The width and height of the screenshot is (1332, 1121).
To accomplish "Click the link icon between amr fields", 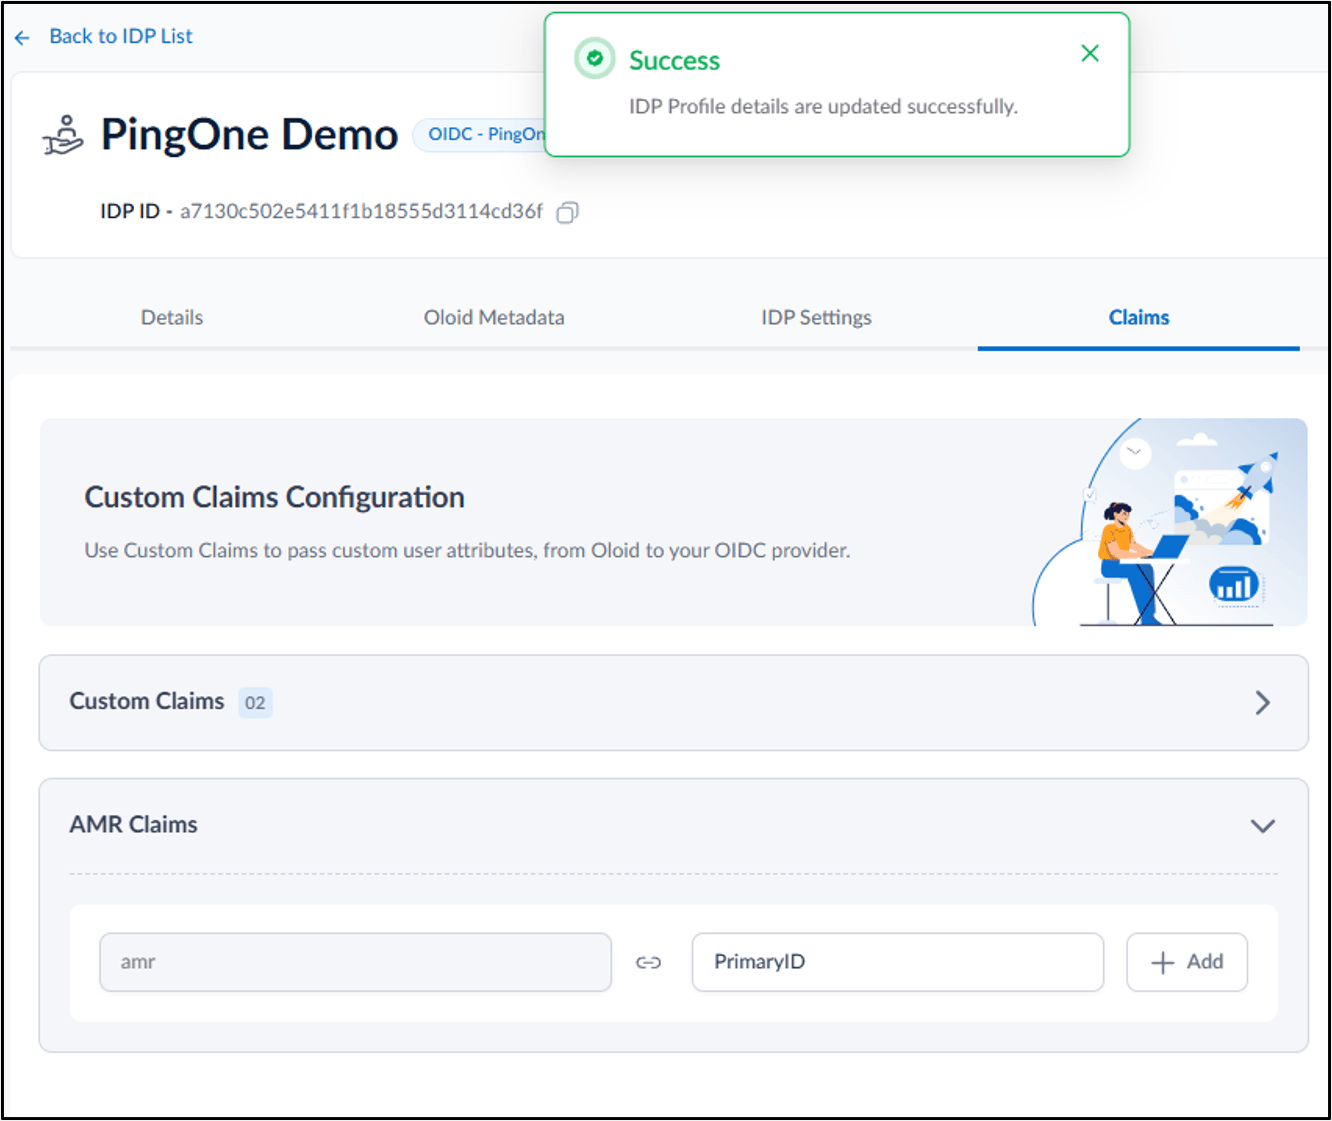I will coord(649,962).
